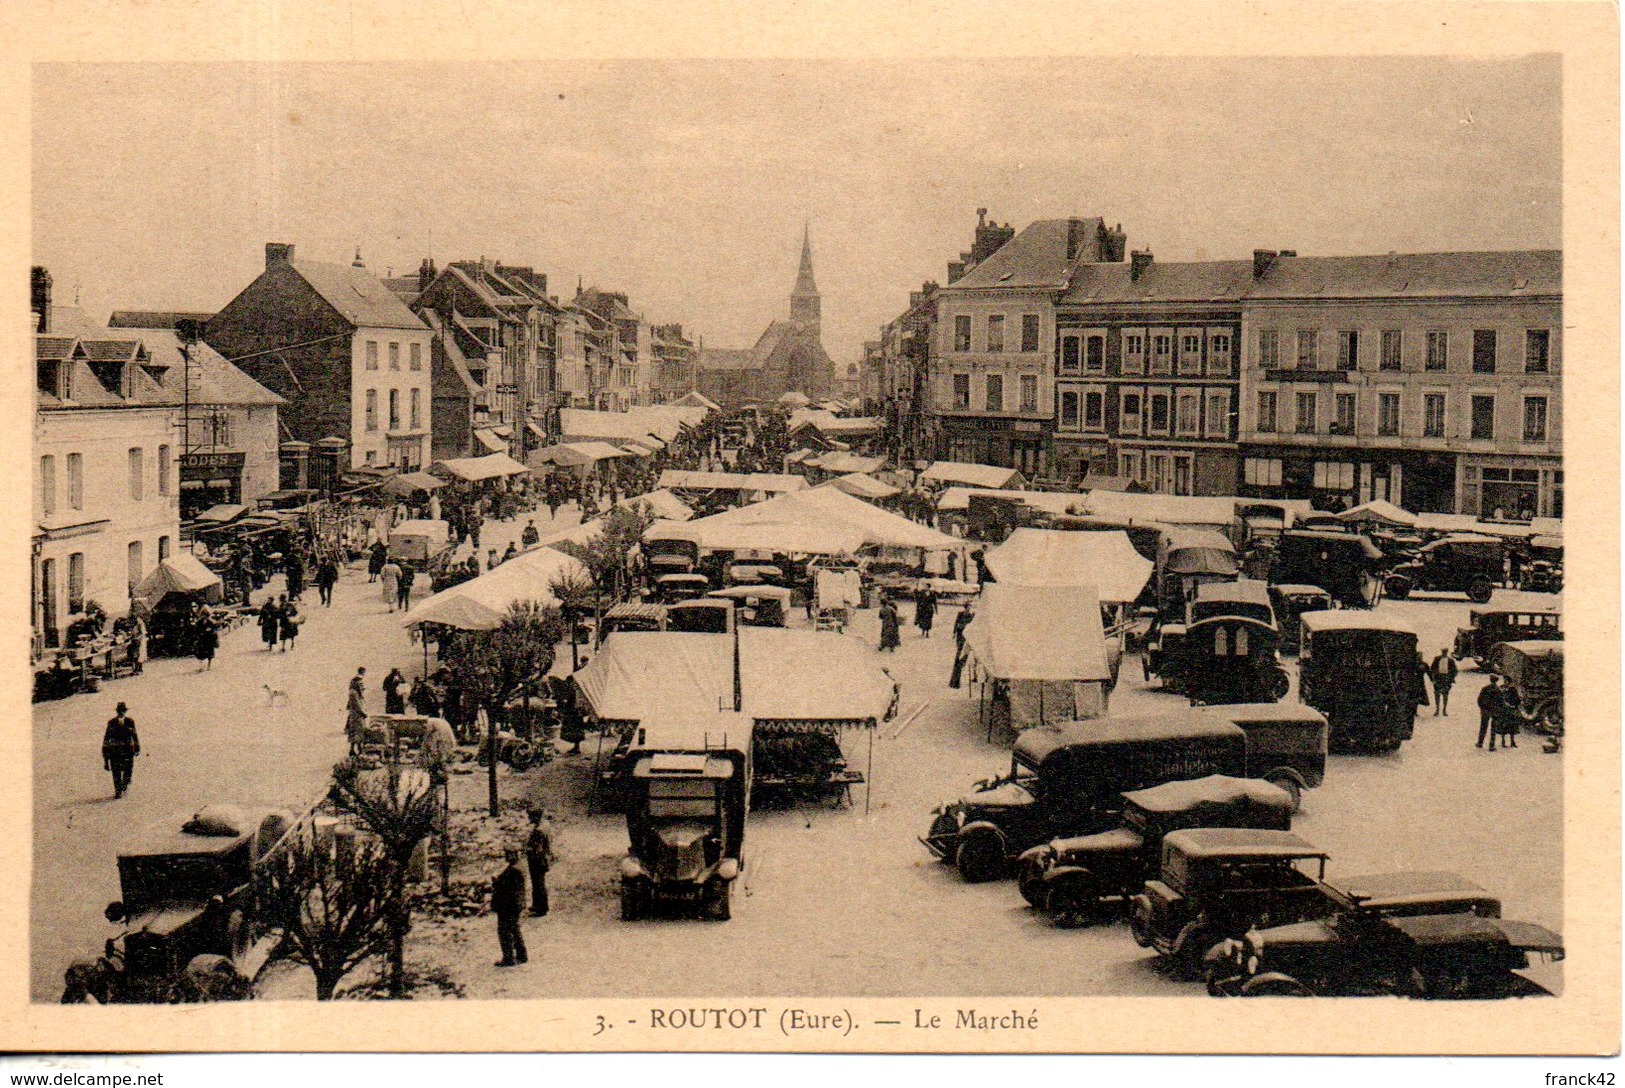Click the 'franck42' text
Viewport: 1625px width, 1088px height.
pos(1580,1078)
